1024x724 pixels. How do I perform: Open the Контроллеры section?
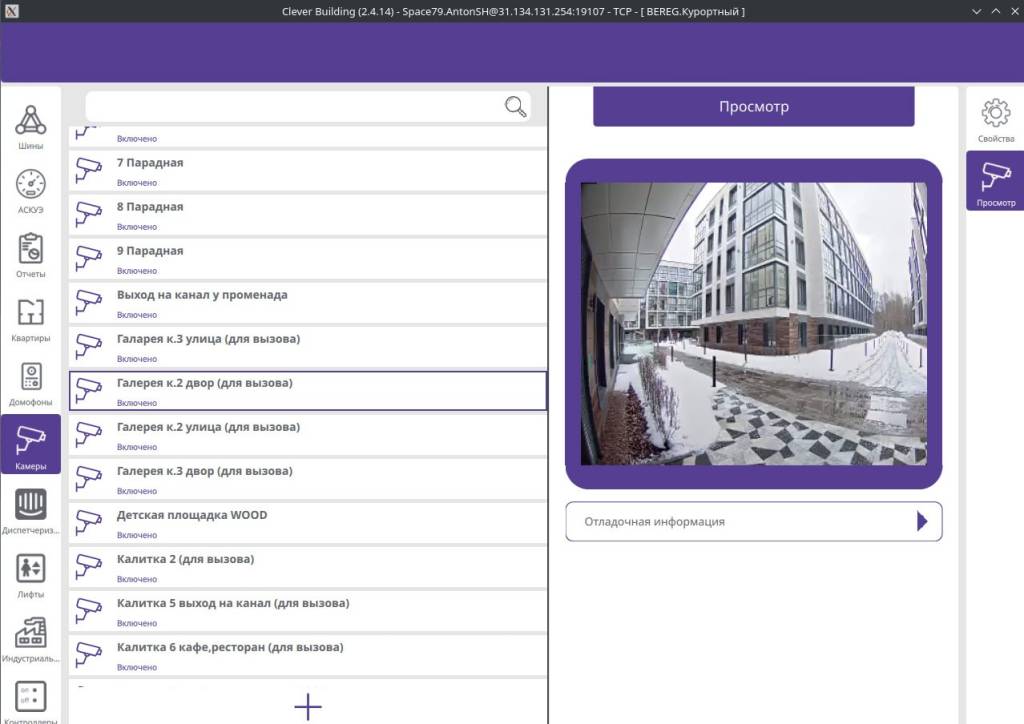tap(31, 700)
